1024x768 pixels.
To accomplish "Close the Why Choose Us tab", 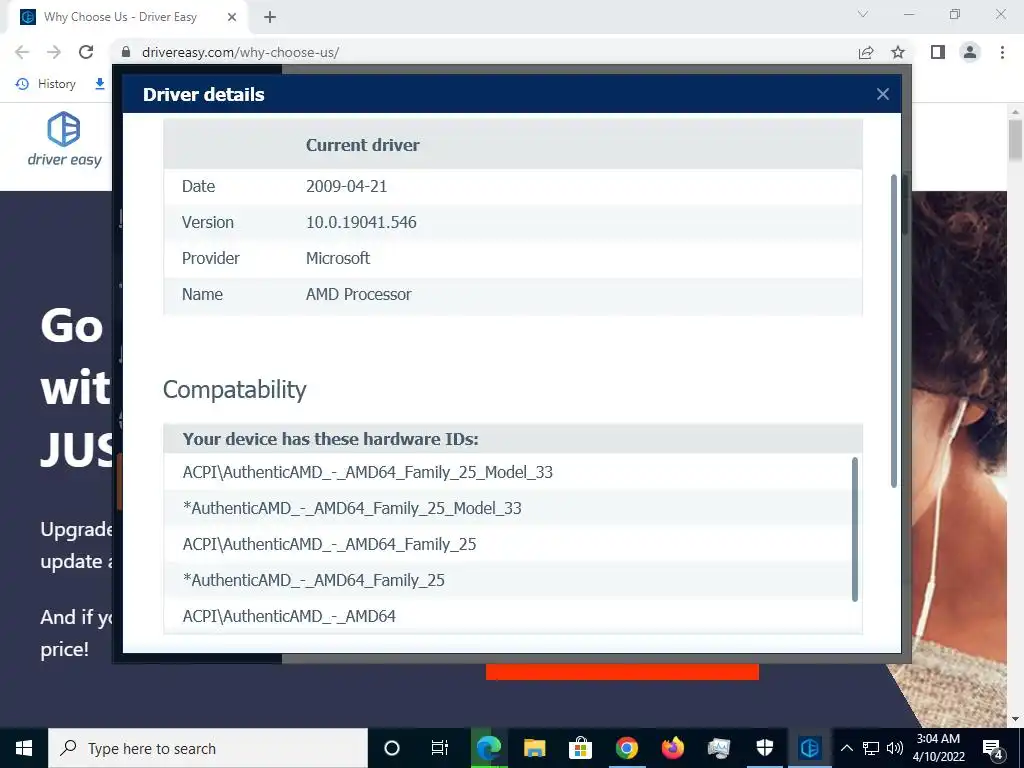I will pos(232,17).
